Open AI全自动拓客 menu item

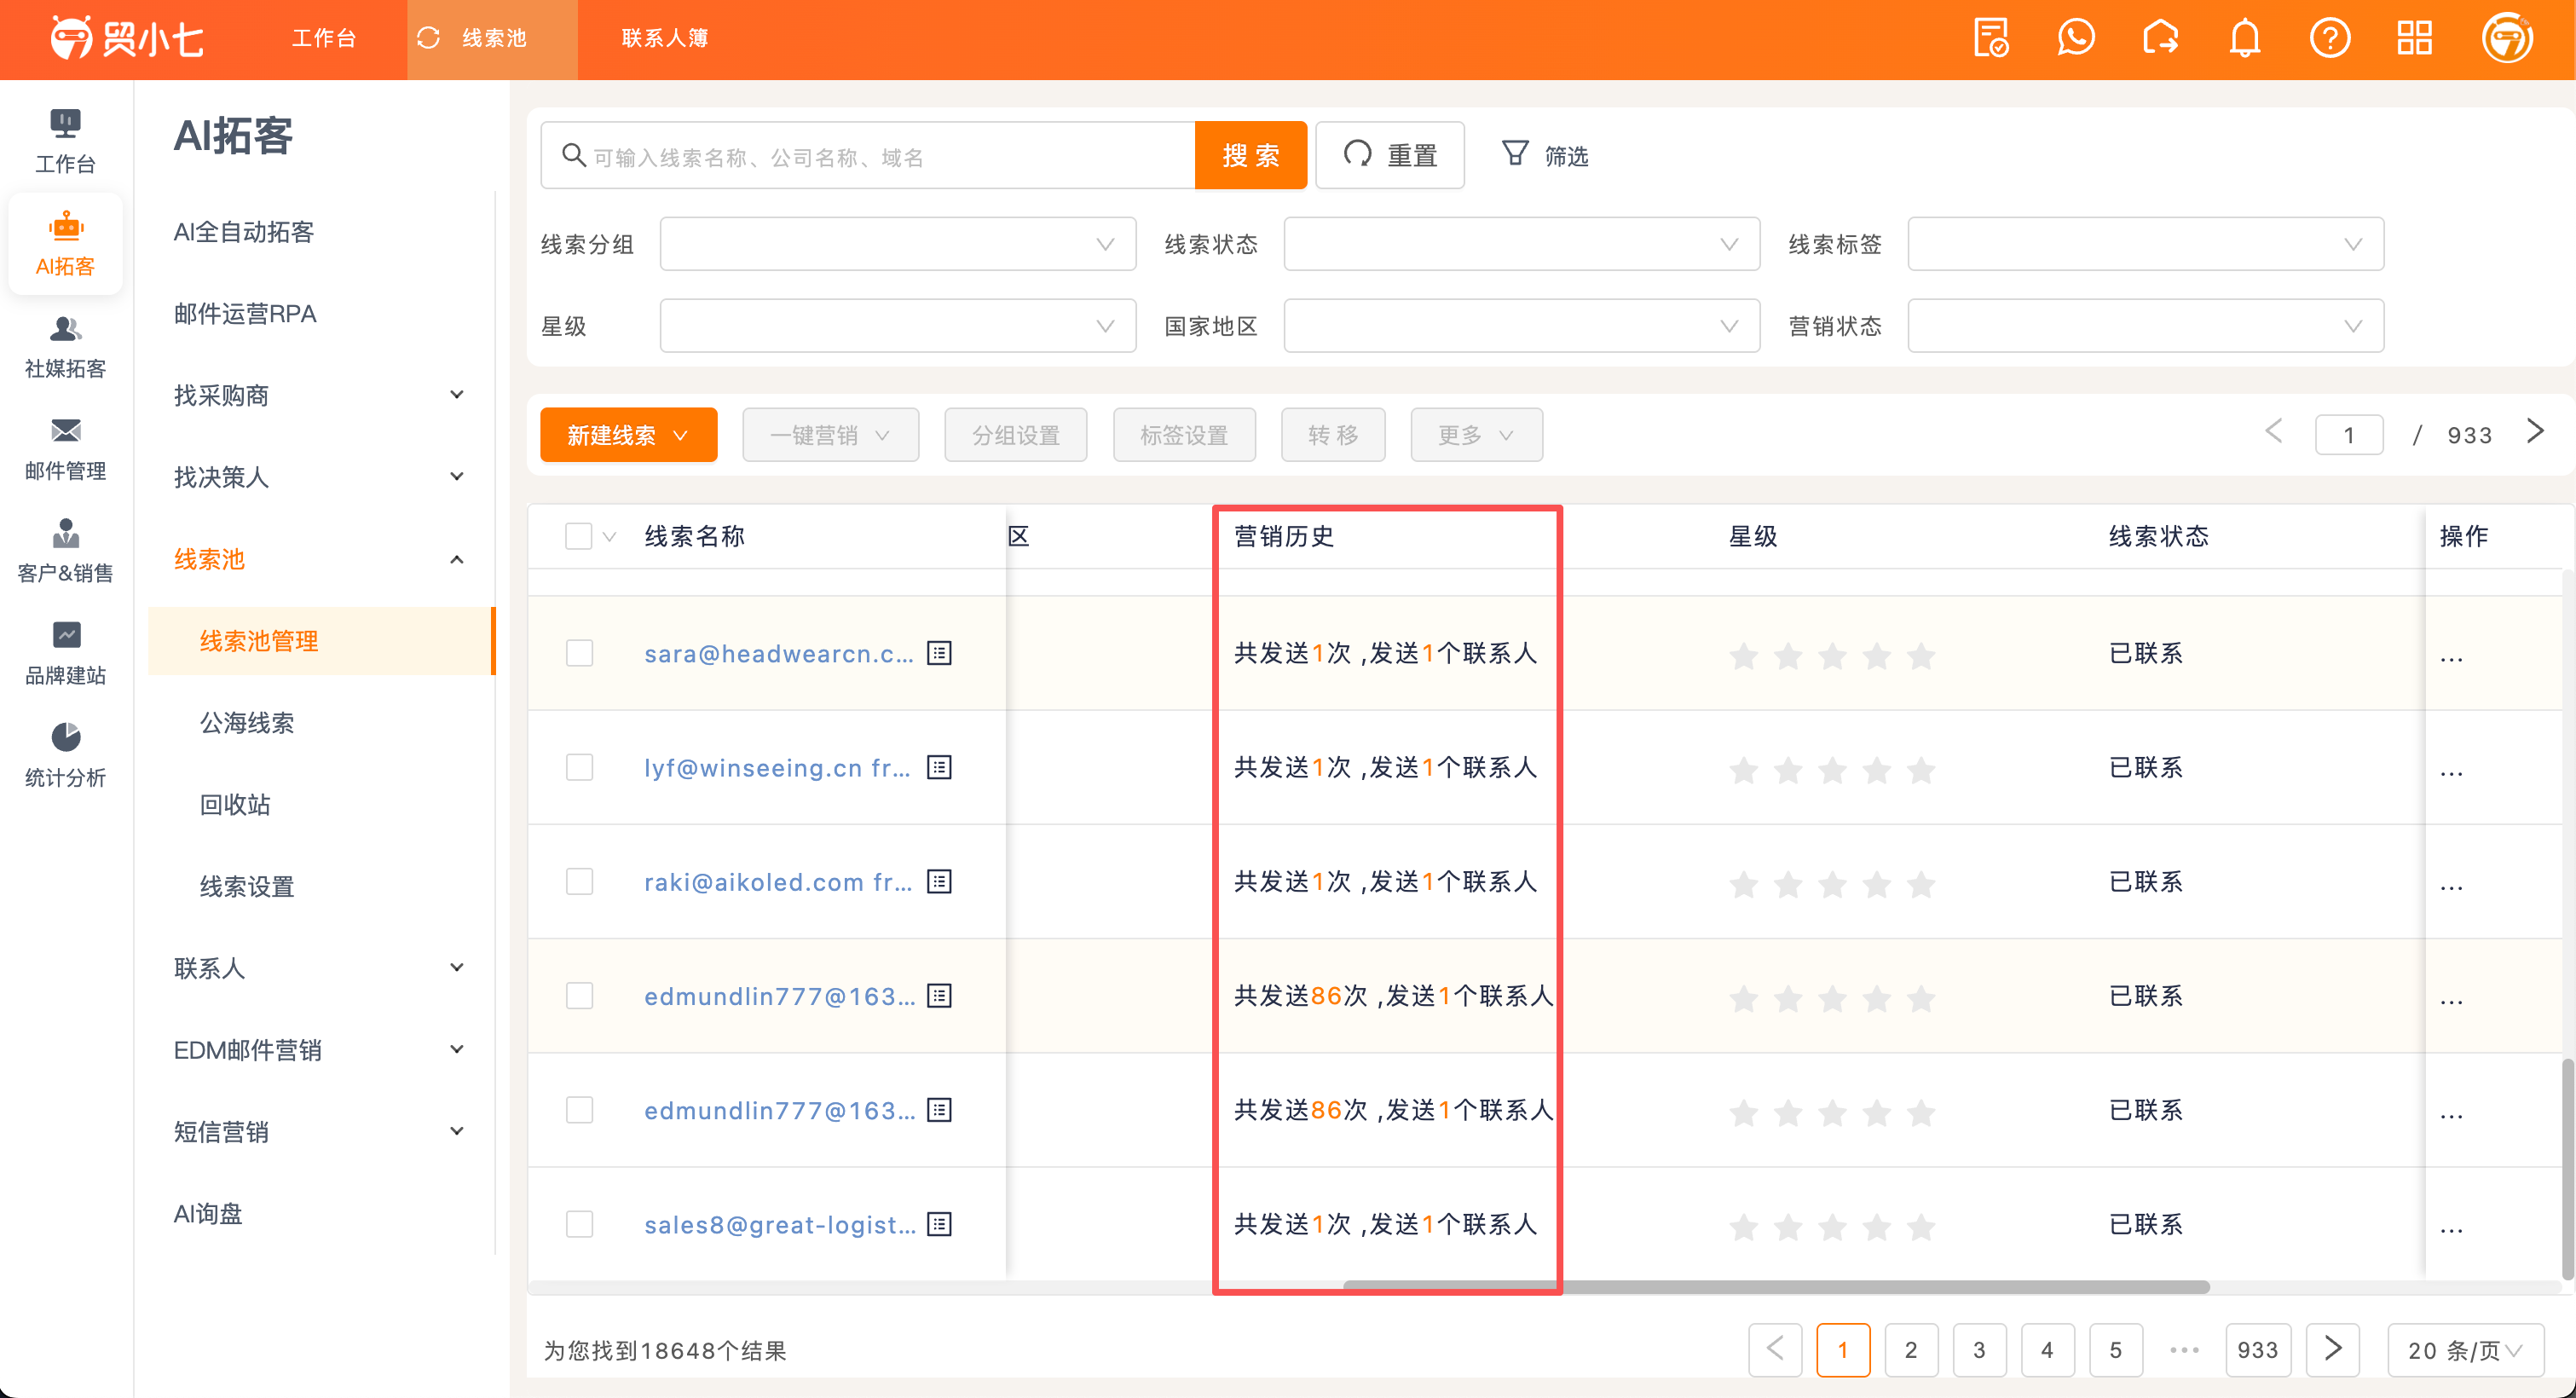click(x=244, y=232)
